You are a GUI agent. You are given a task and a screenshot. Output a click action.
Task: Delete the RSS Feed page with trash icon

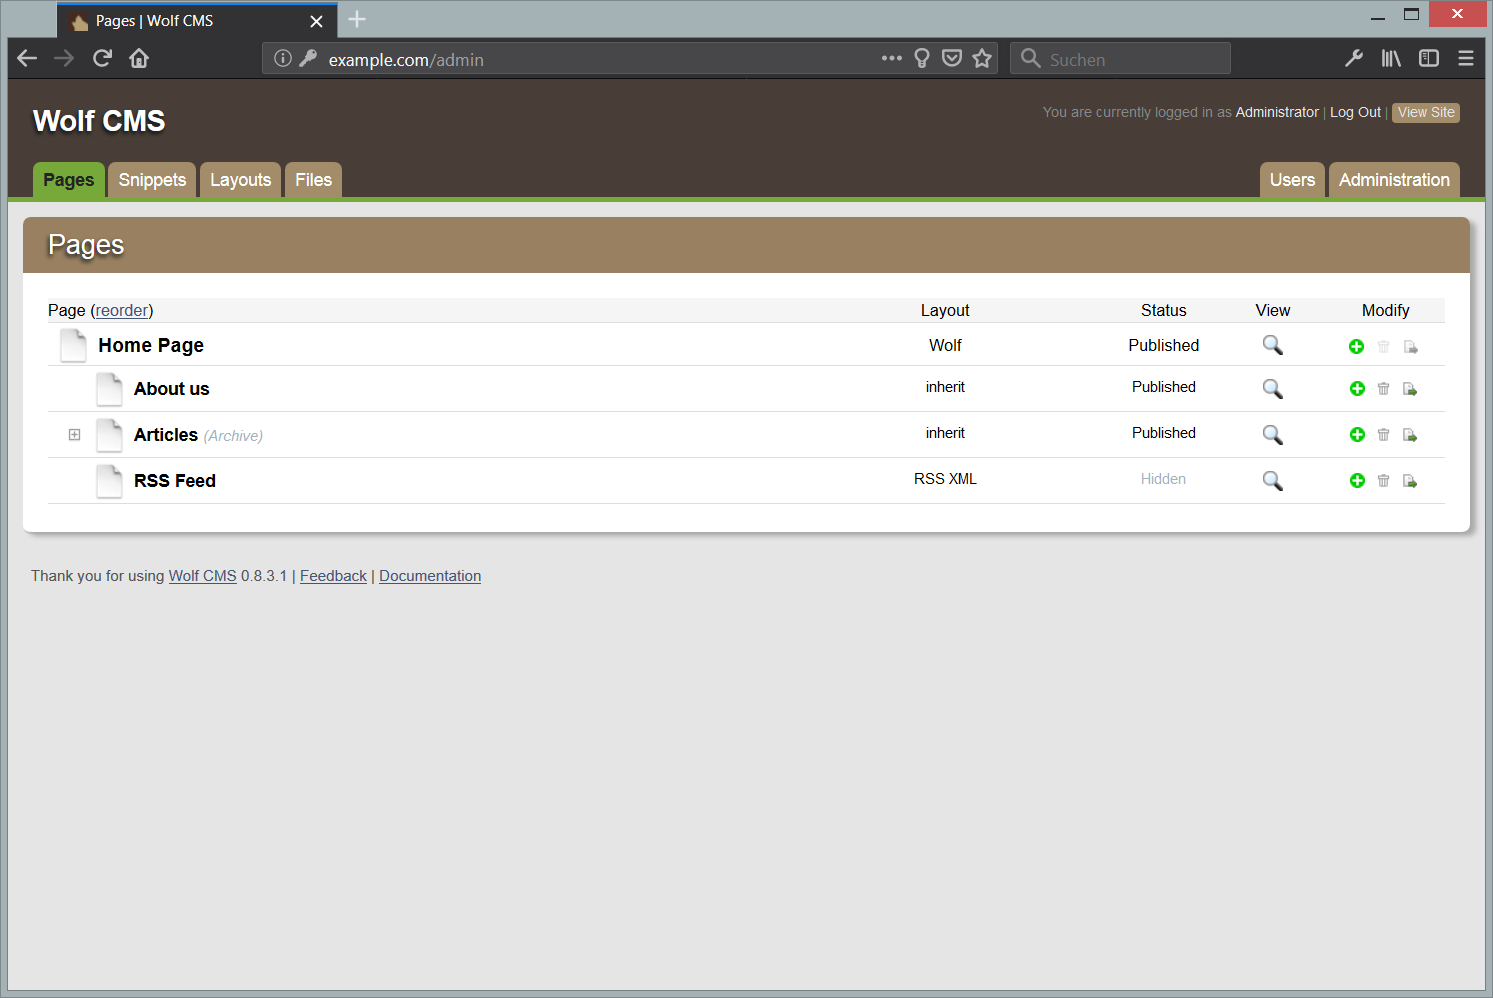pyautogui.click(x=1383, y=480)
